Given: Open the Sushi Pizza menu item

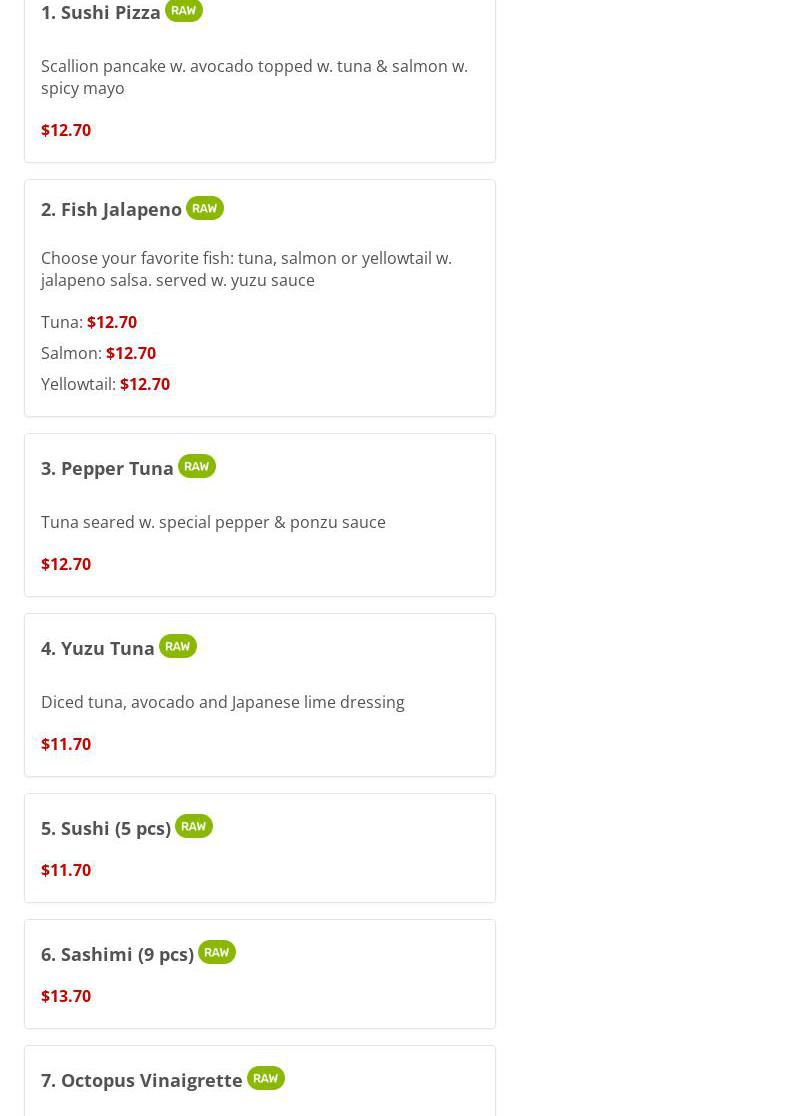Looking at the screenshot, I should coord(100,12).
